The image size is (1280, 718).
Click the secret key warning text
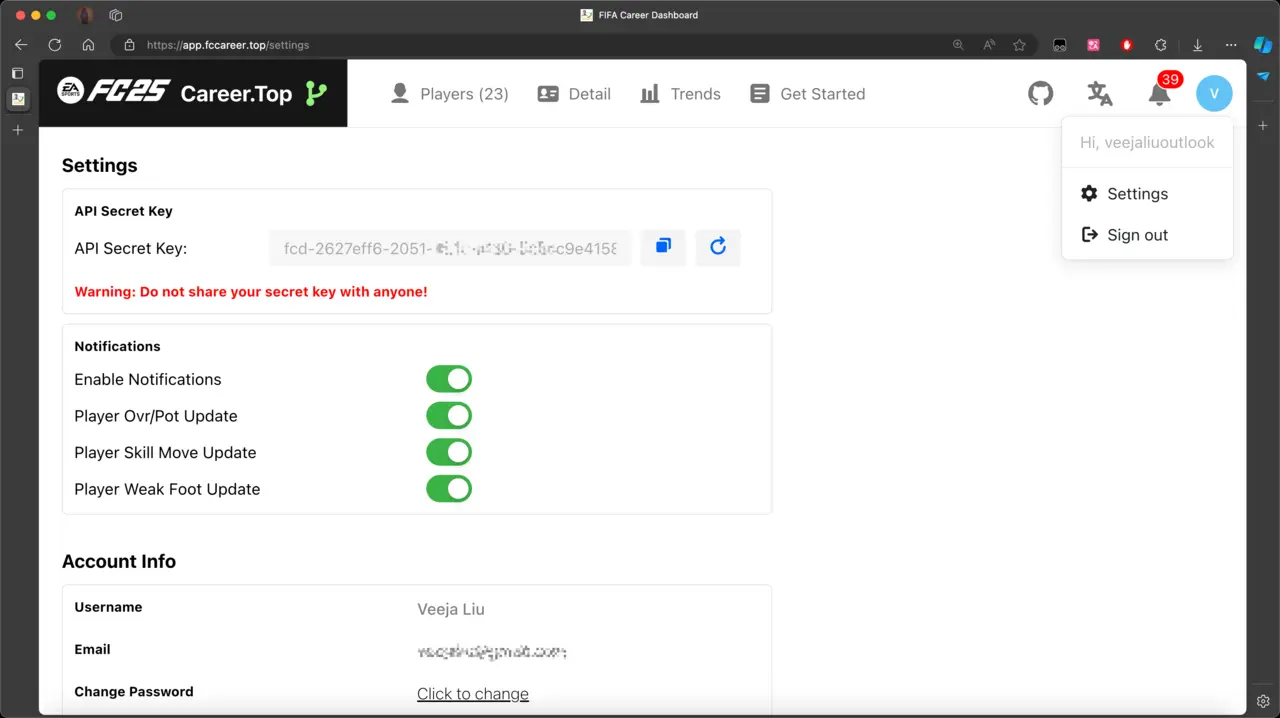click(x=251, y=292)
